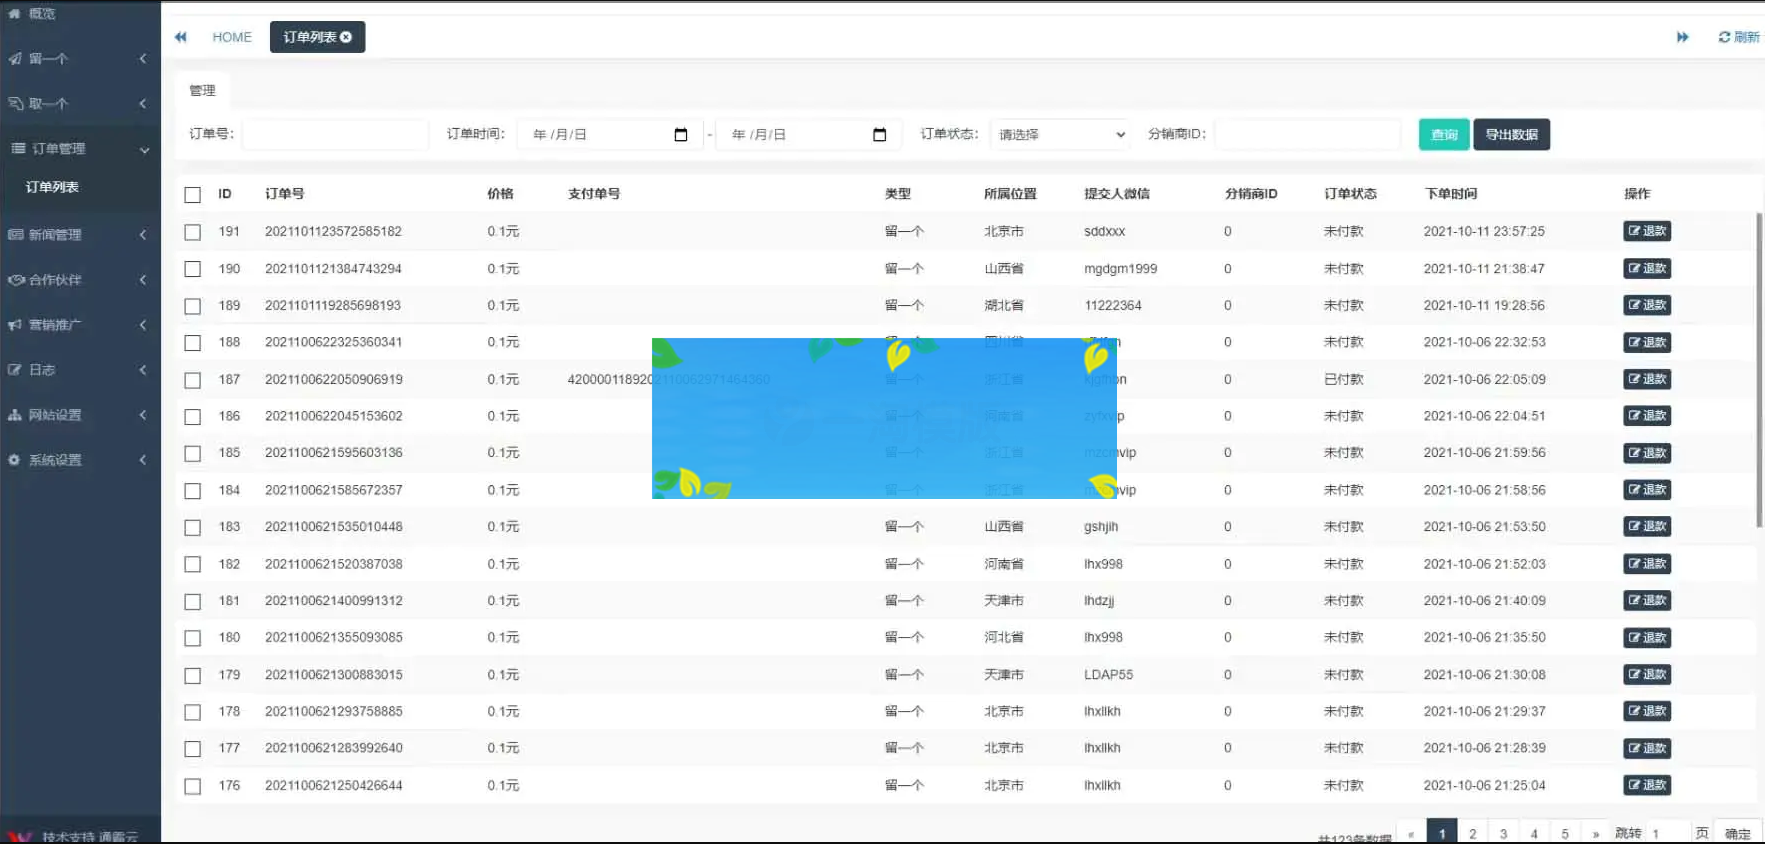
Task: Check the checkbox for order ID 191
Action: 193,232
